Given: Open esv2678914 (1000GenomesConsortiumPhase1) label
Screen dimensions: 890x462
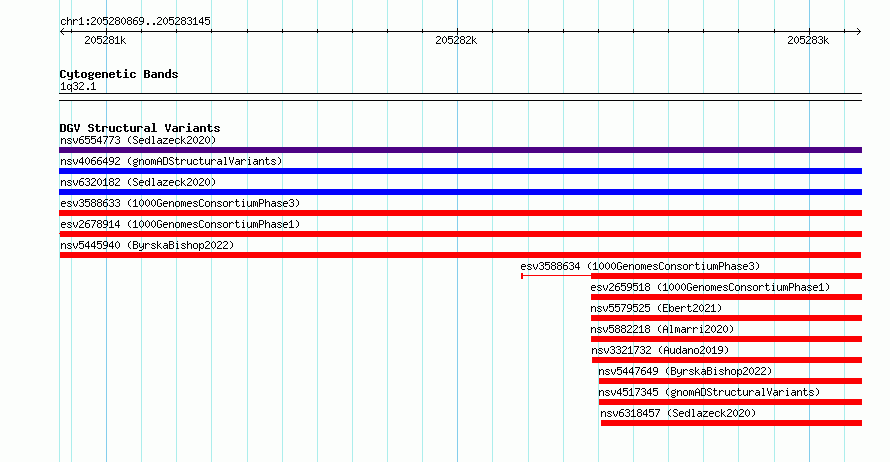Looking at the screenshot, I should point(180,224).
